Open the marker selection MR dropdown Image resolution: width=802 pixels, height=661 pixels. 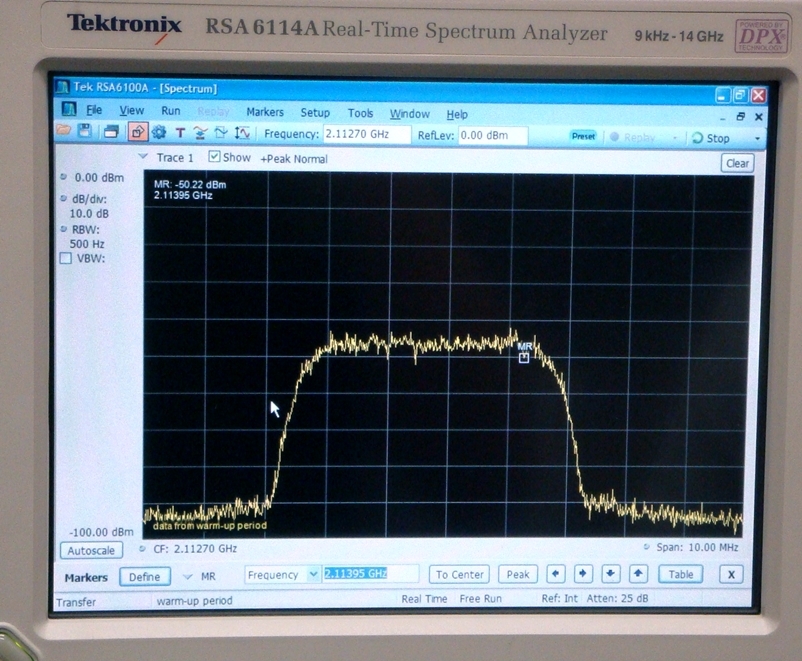[188, 577]
